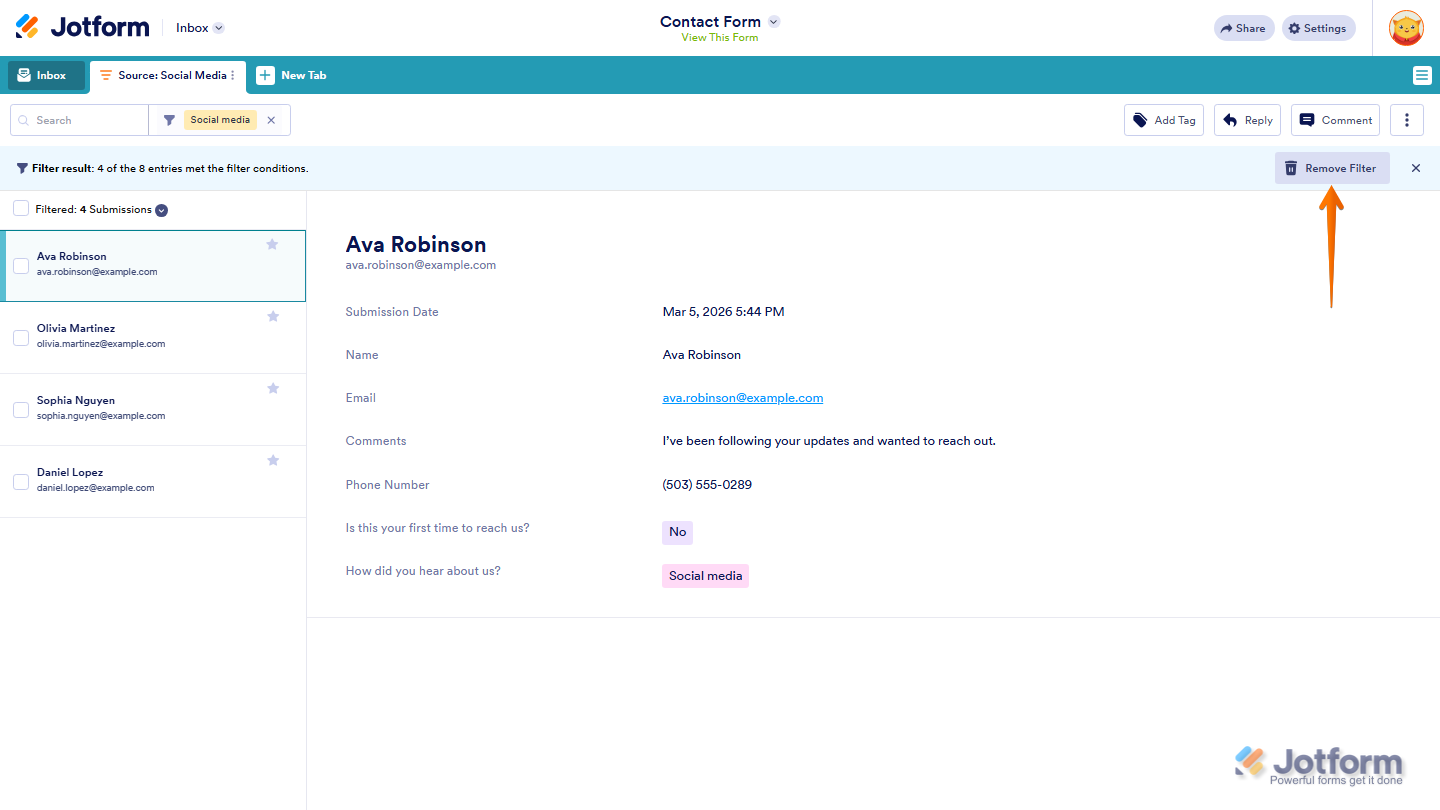Click the three-dot more options icon beside Comment
Viewport: 1440px width, 810px height.
point(1406,119)
